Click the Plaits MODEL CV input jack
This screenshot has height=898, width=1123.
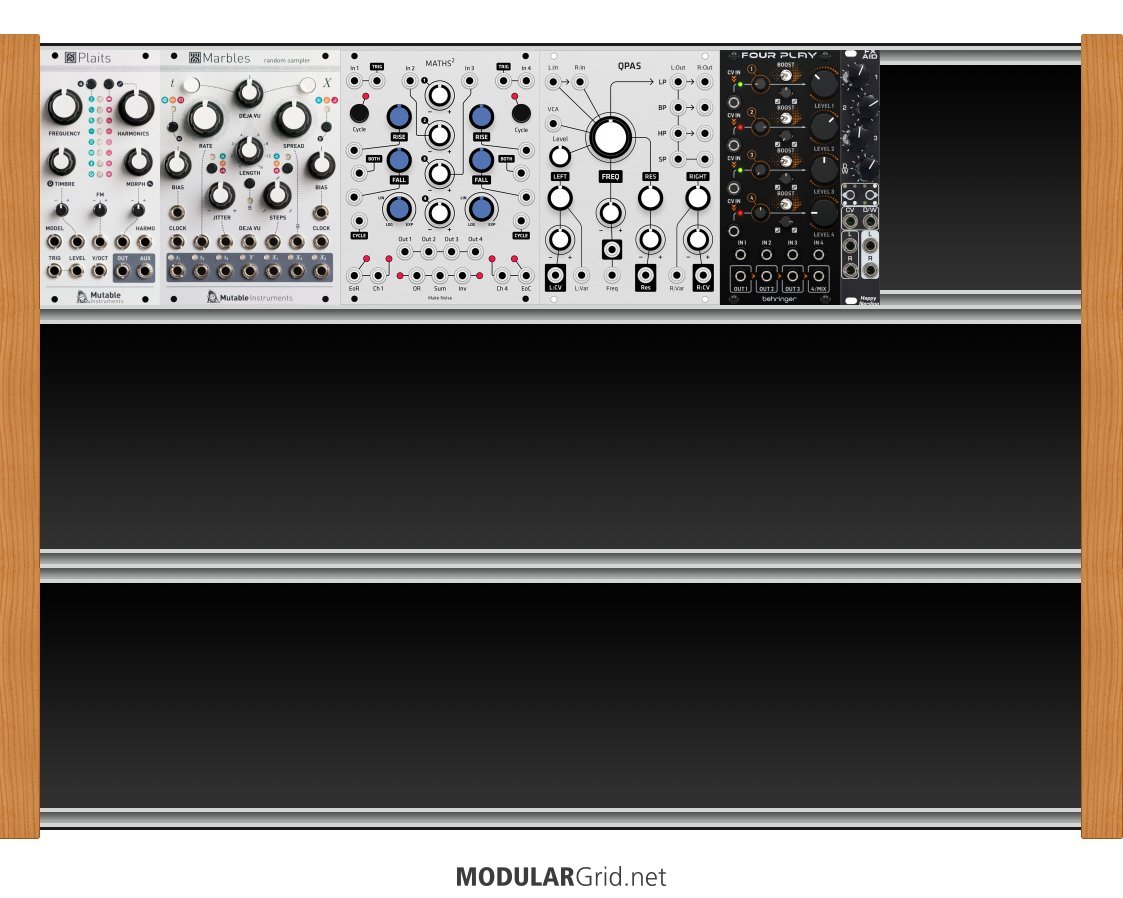(54, 242)
